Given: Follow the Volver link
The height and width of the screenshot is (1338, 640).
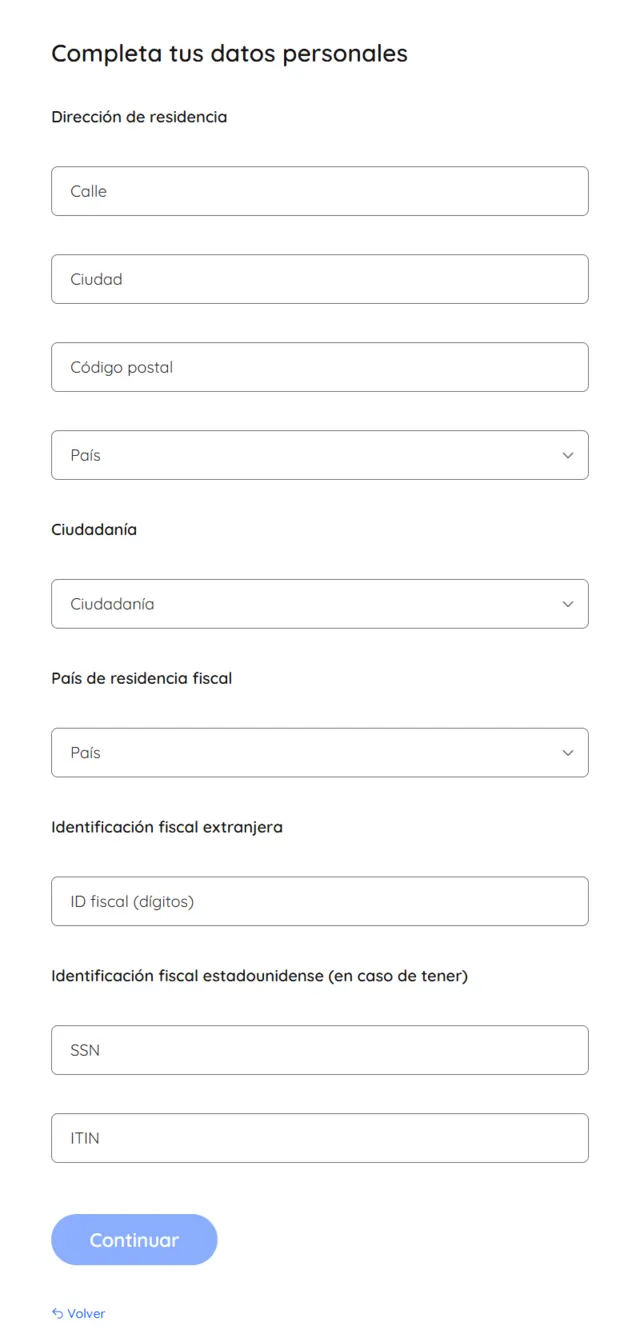Looking at the screenshot, I should [83, 1313].
